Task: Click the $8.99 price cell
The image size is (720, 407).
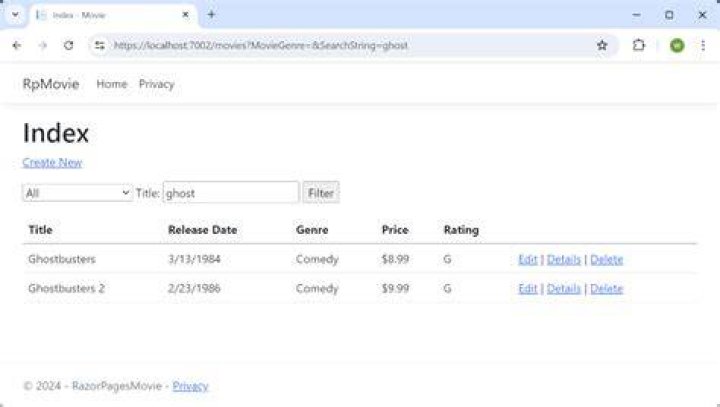Action: coord(395,259)
